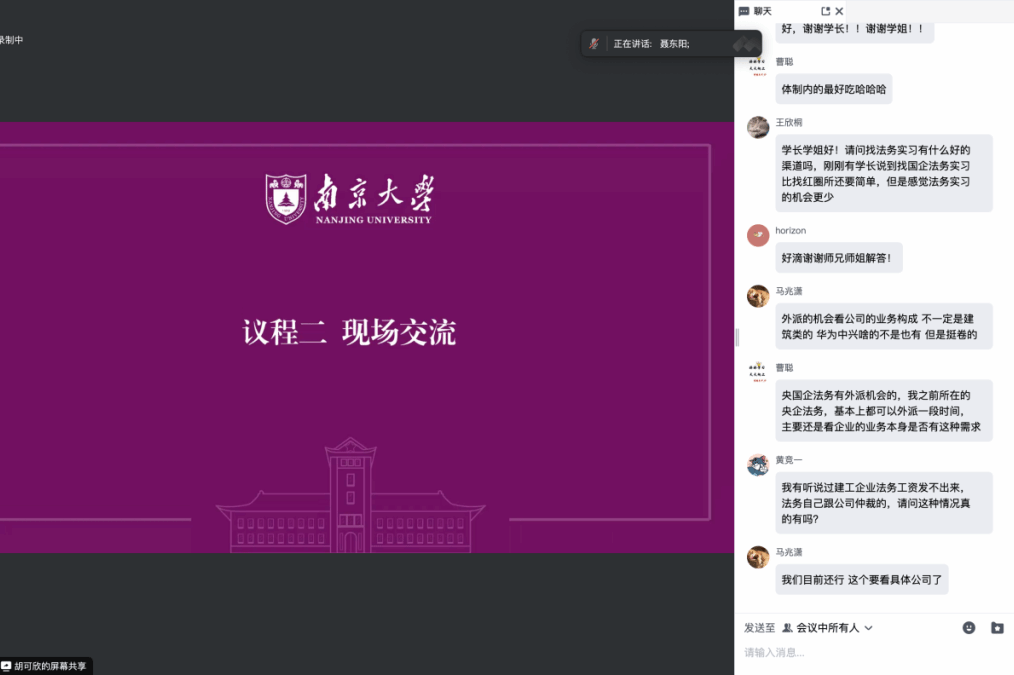Click the 正在讲话 speaker indicator
Screen dimensions: 1014x675
click(651, 44)
